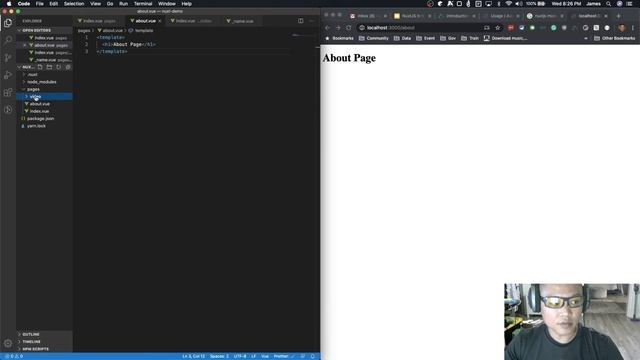Click errors and warnings count in status bar
Viewport: 640px width, 360px height.
[x=14, y=356]
